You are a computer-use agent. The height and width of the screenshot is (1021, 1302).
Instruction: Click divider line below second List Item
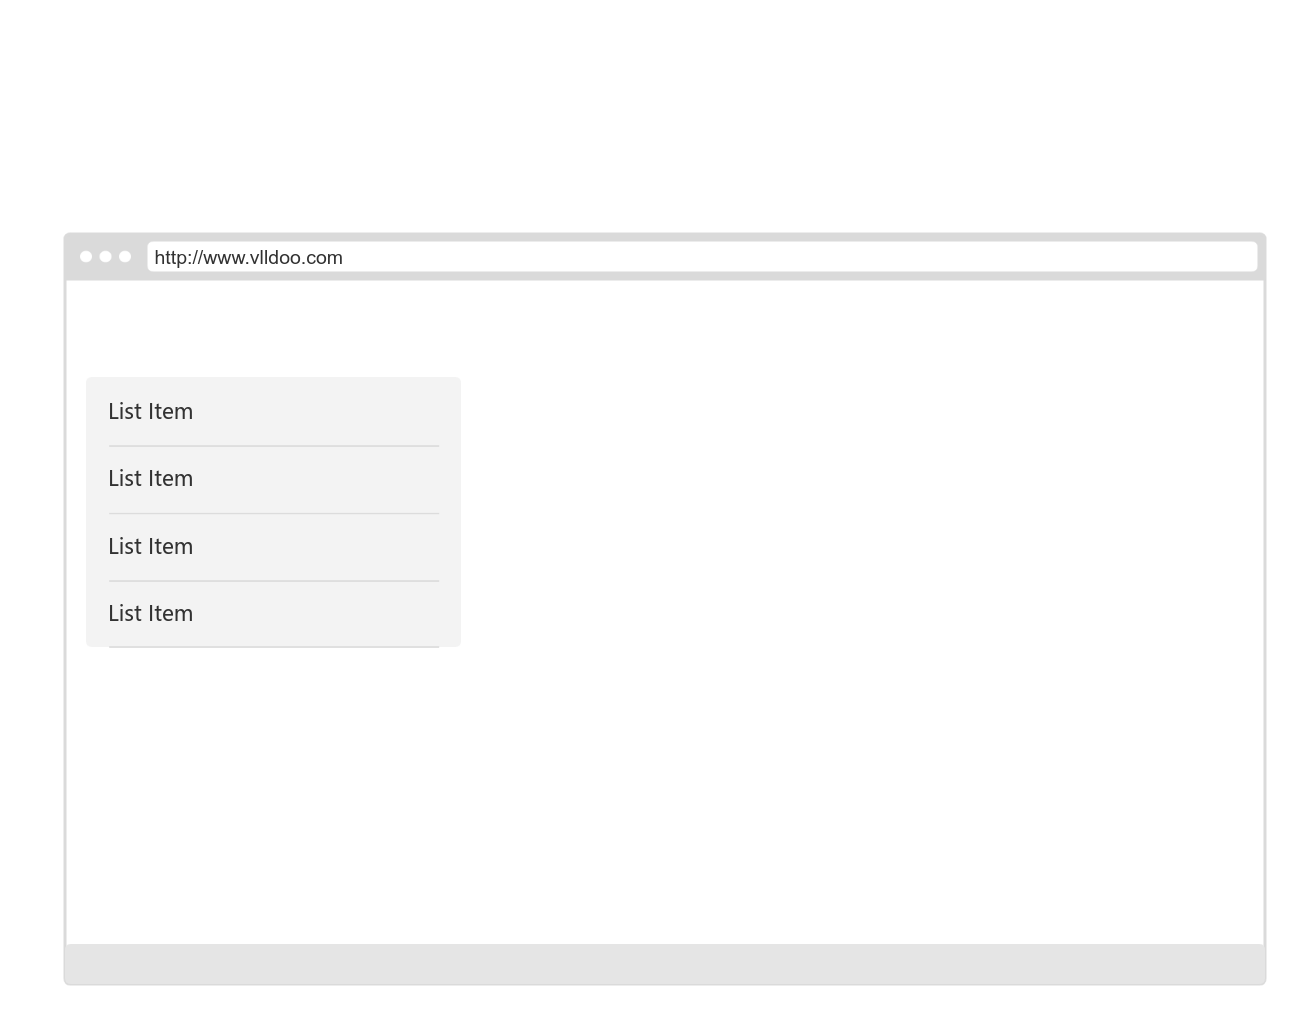click(x=273, y=513)
